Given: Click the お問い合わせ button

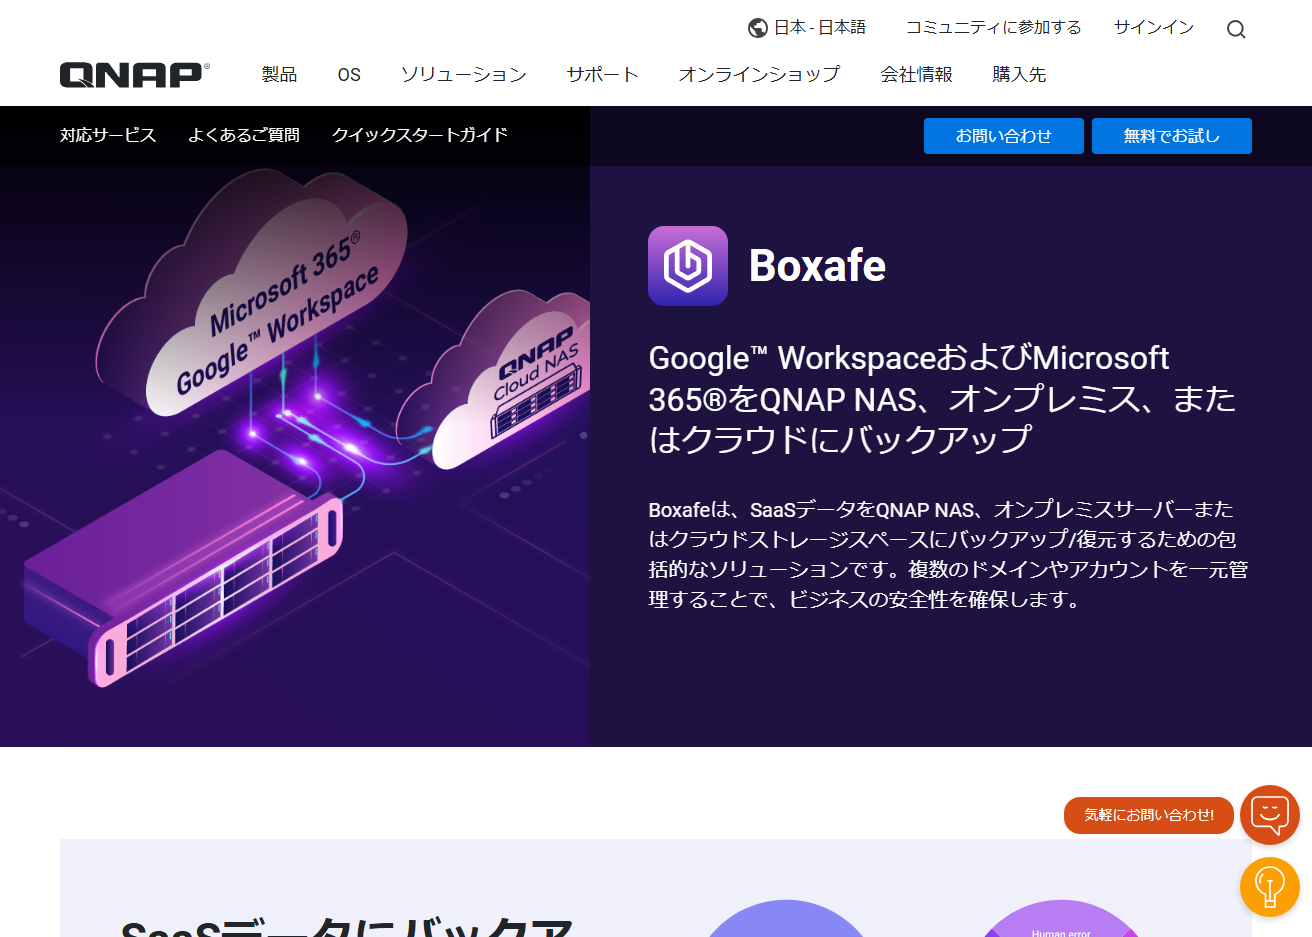Looking at the screenshot, I should pyautogui.click(x=1004, y=136).
